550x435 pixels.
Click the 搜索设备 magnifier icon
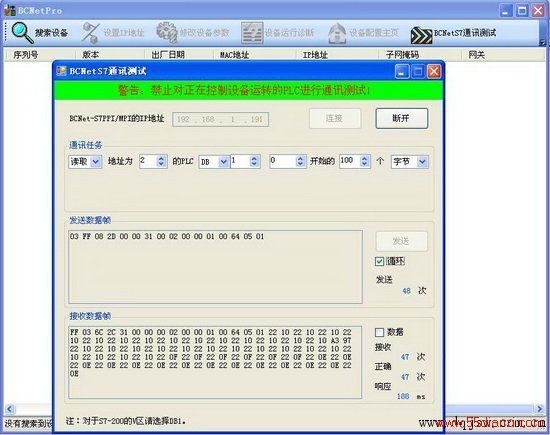pos(22,33)
